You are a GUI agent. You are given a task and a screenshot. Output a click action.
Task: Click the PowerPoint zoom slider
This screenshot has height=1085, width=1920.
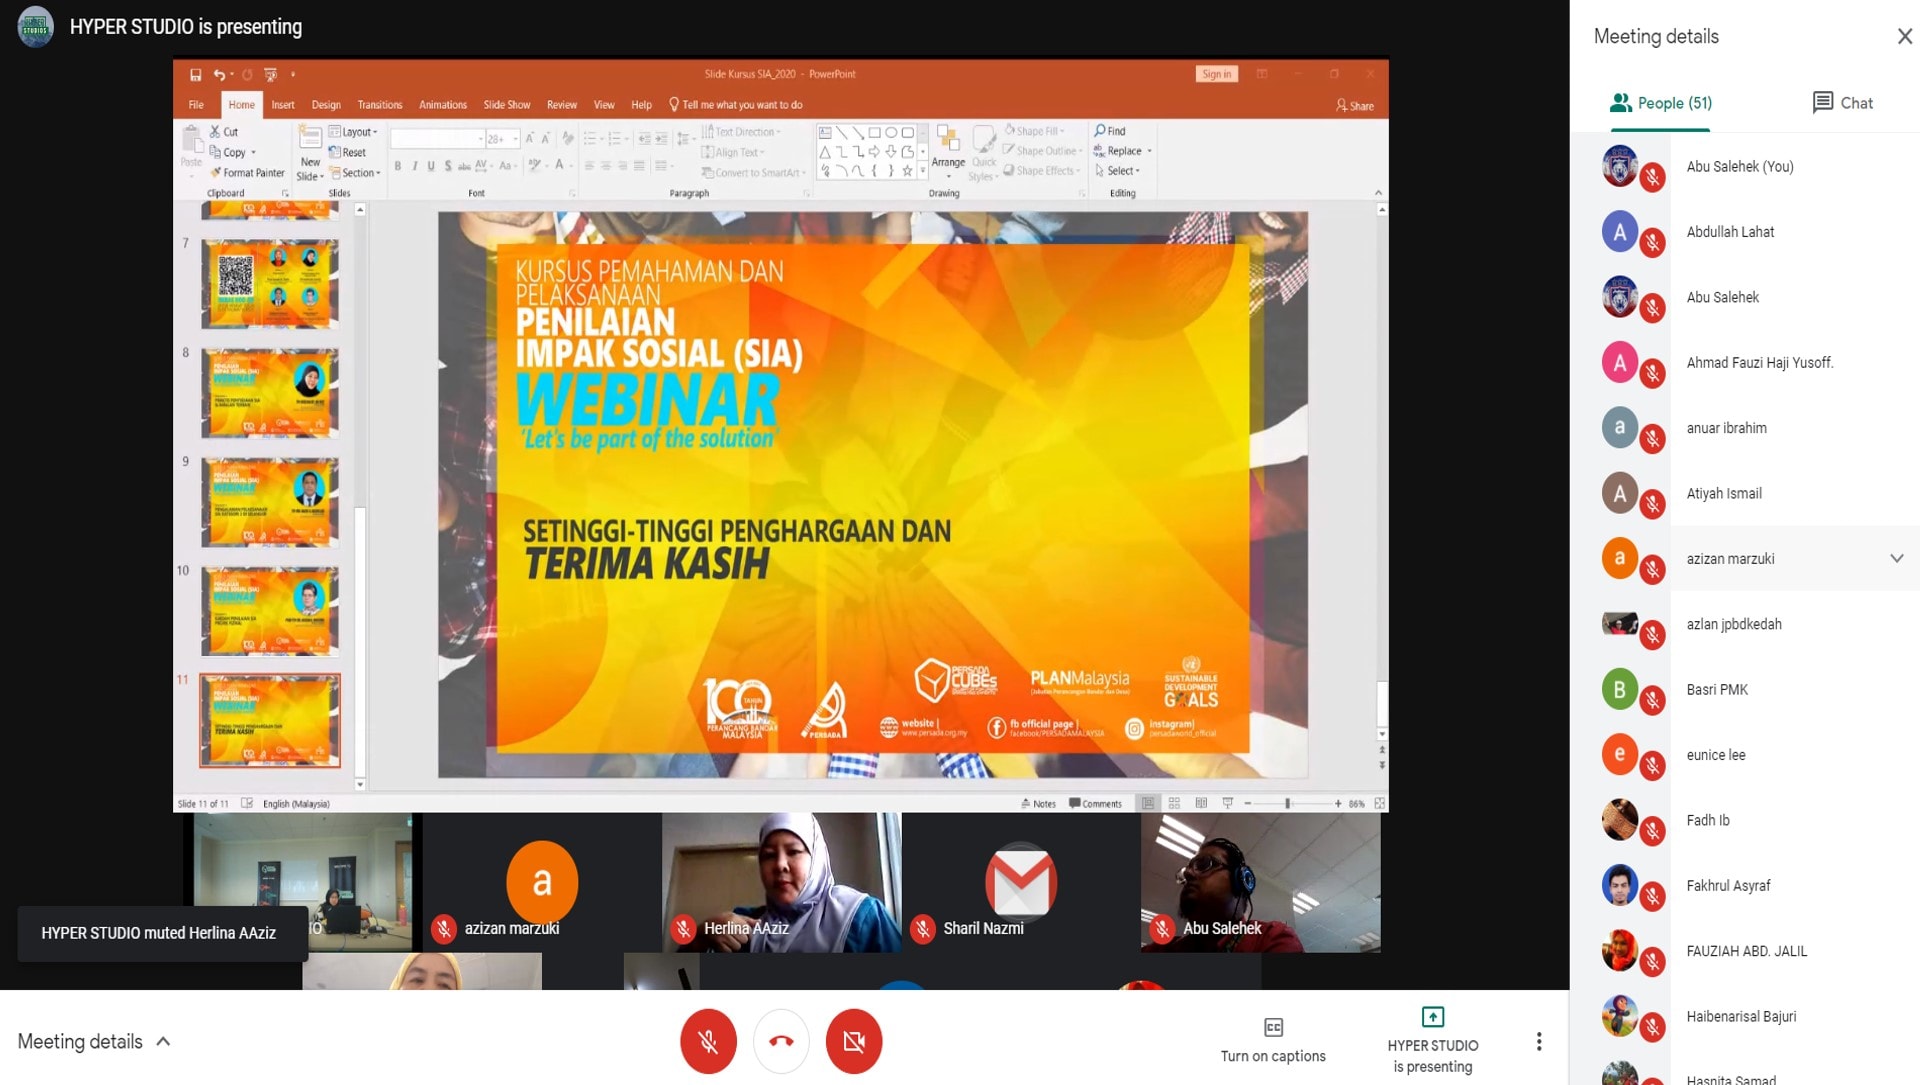[x=1288, y=803]
